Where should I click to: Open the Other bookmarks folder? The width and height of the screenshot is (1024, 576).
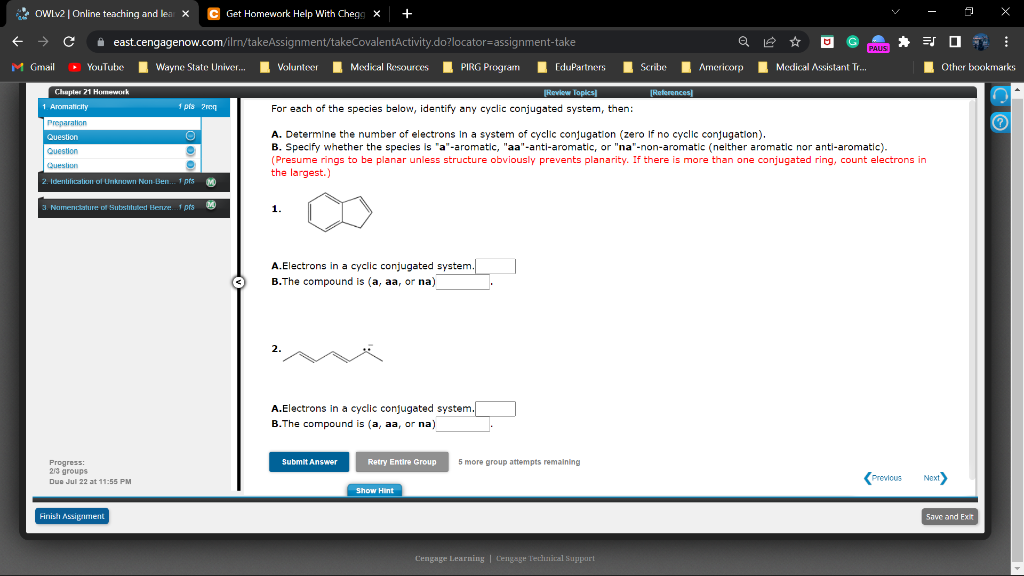click(x=970, y=67)
